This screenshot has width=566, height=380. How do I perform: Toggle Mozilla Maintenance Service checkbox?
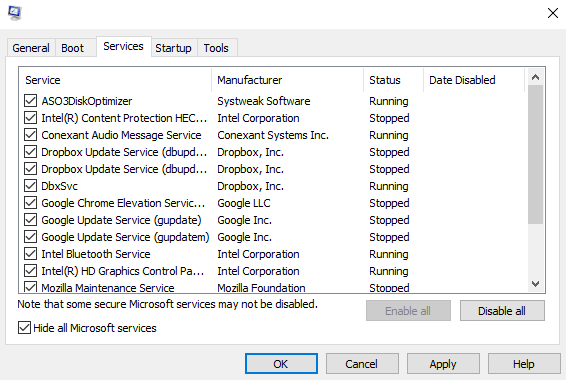[31, 287]
